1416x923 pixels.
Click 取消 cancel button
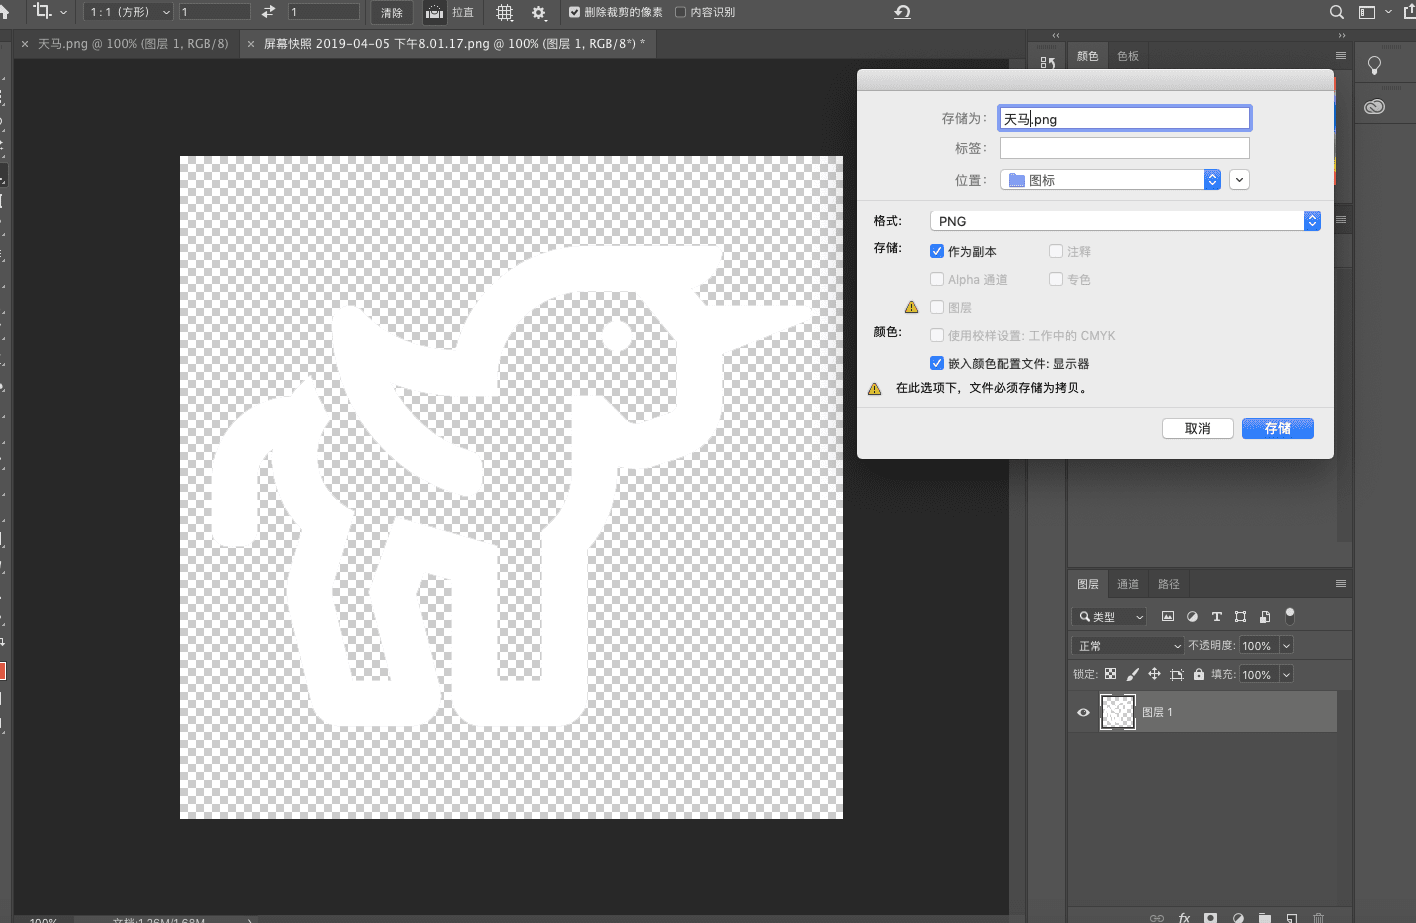click(x=1198, y=428)
